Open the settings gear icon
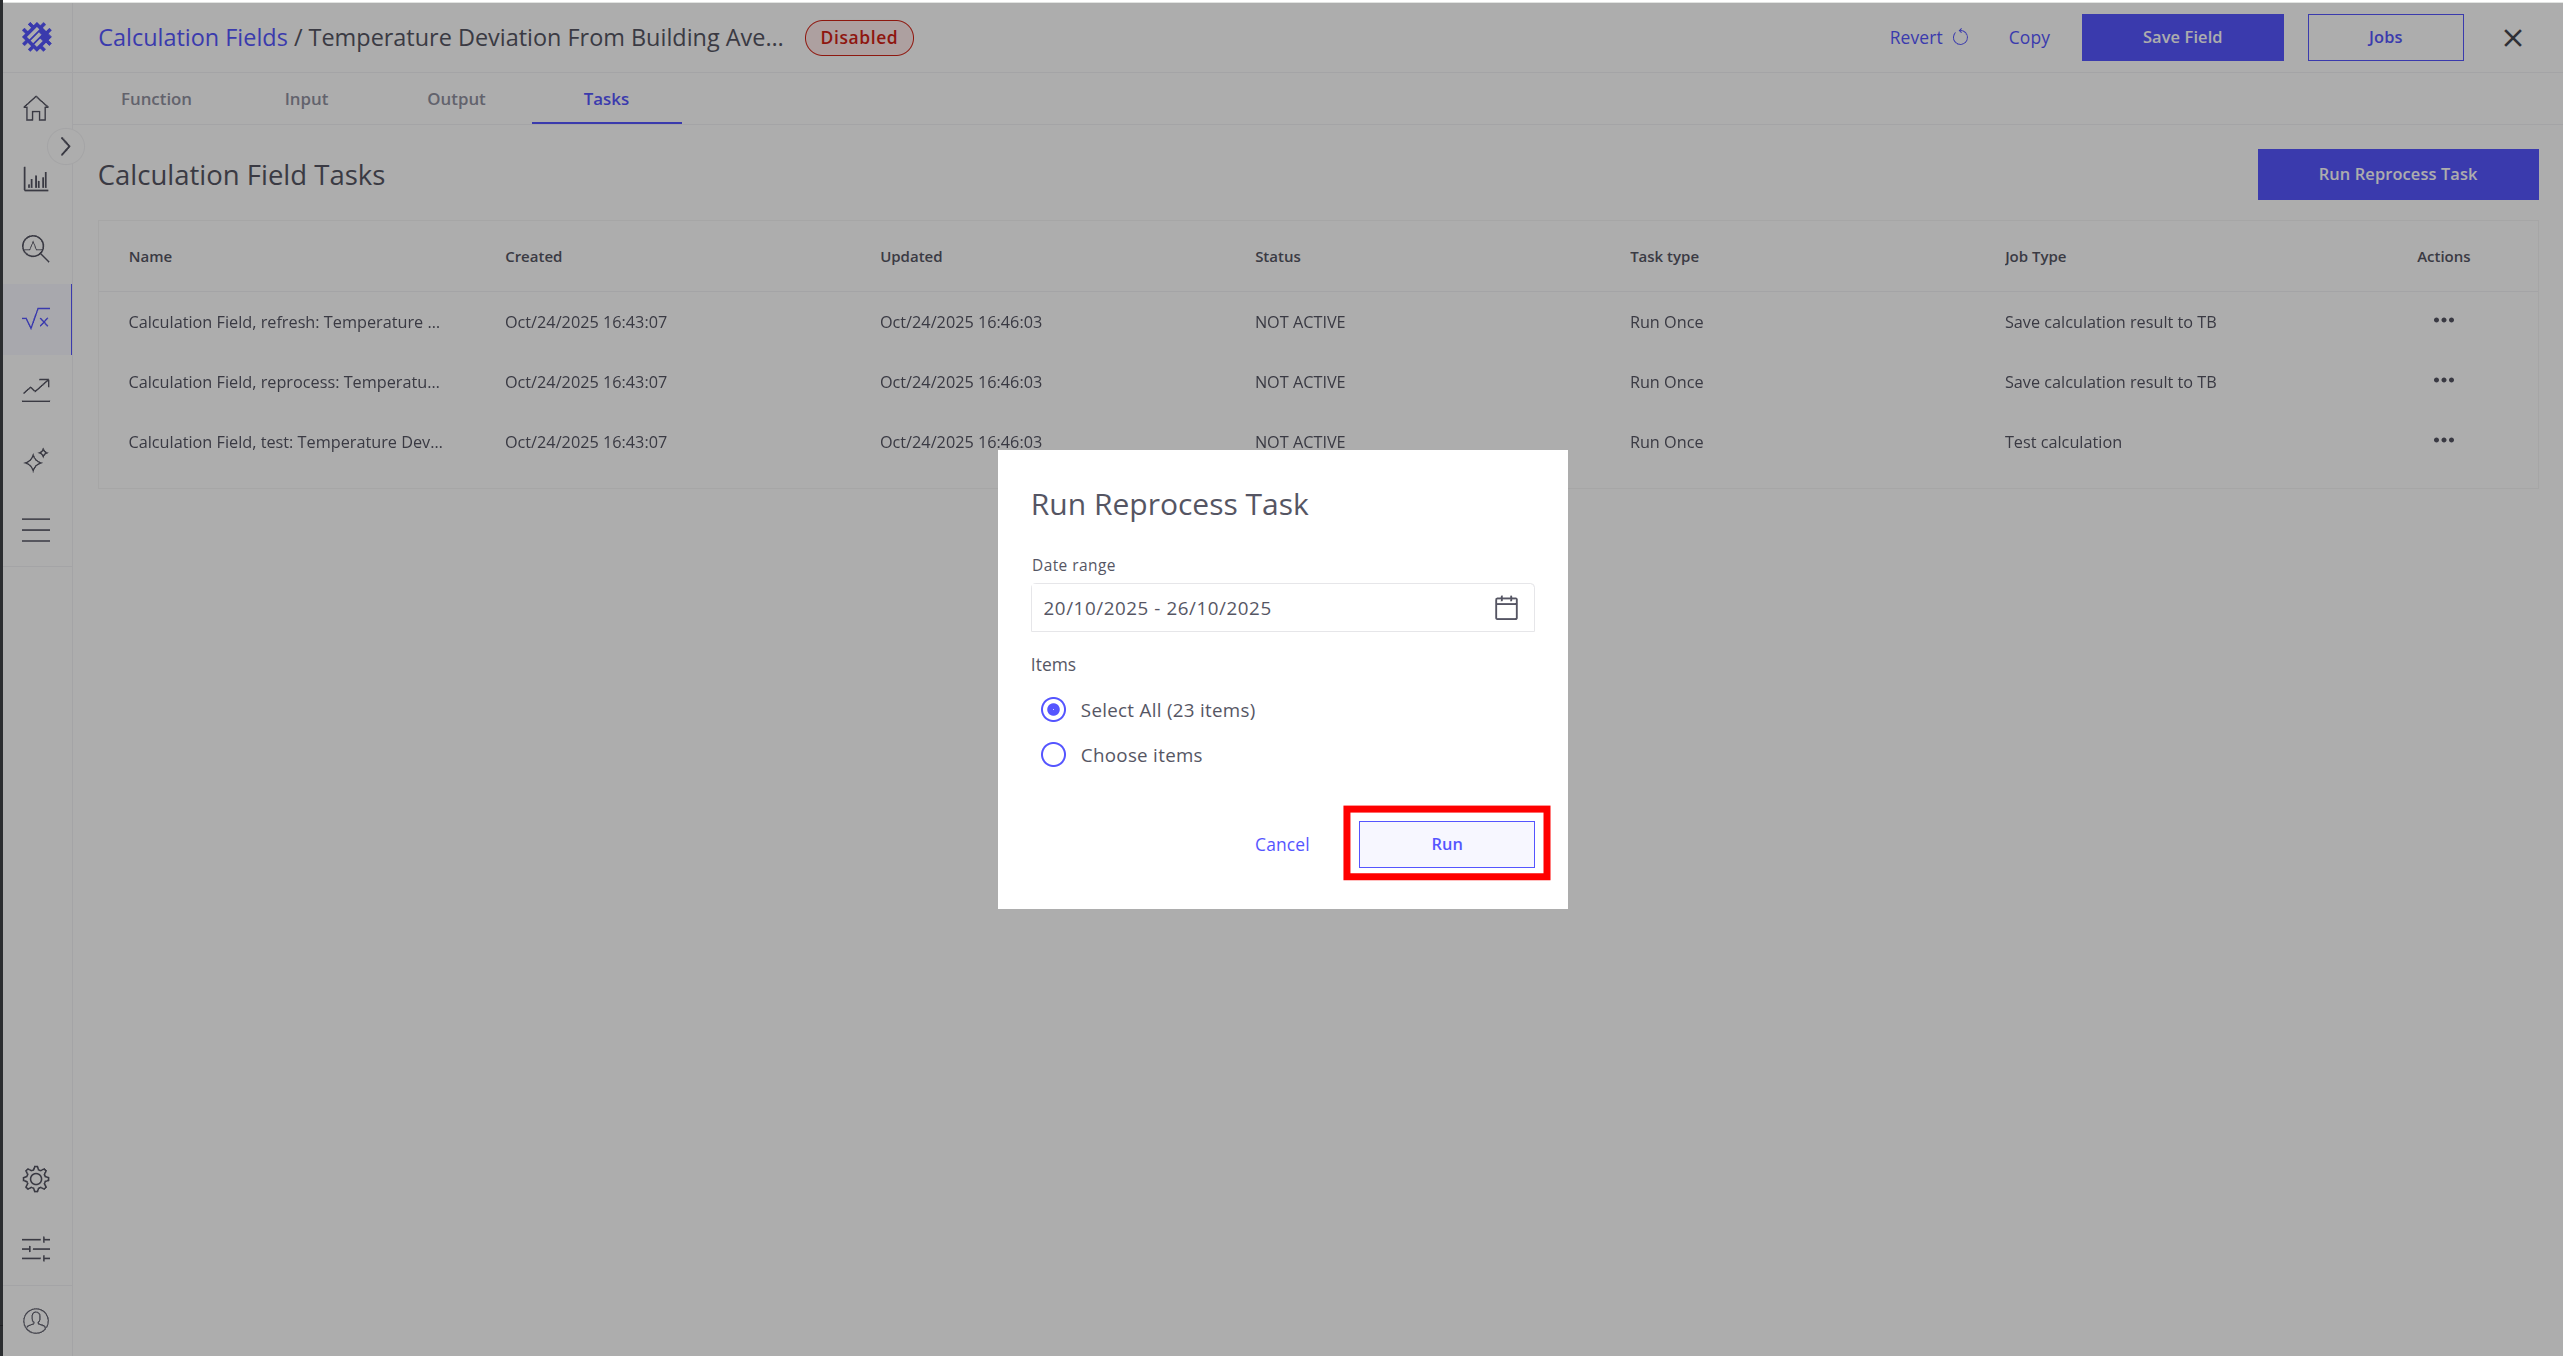Image resolution: width=2563 pixels, height=1356 pixels. [x=36, y=1179]
